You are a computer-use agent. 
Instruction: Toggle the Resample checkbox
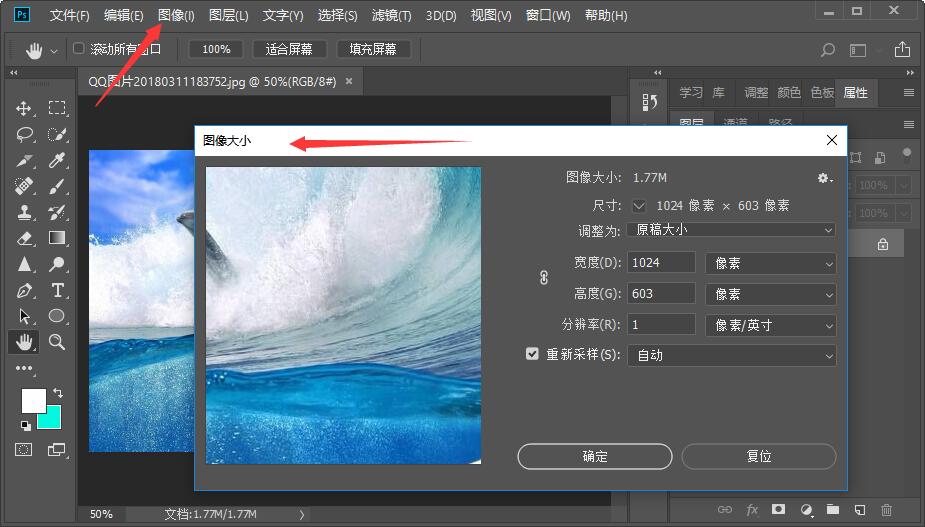point(532,354)
